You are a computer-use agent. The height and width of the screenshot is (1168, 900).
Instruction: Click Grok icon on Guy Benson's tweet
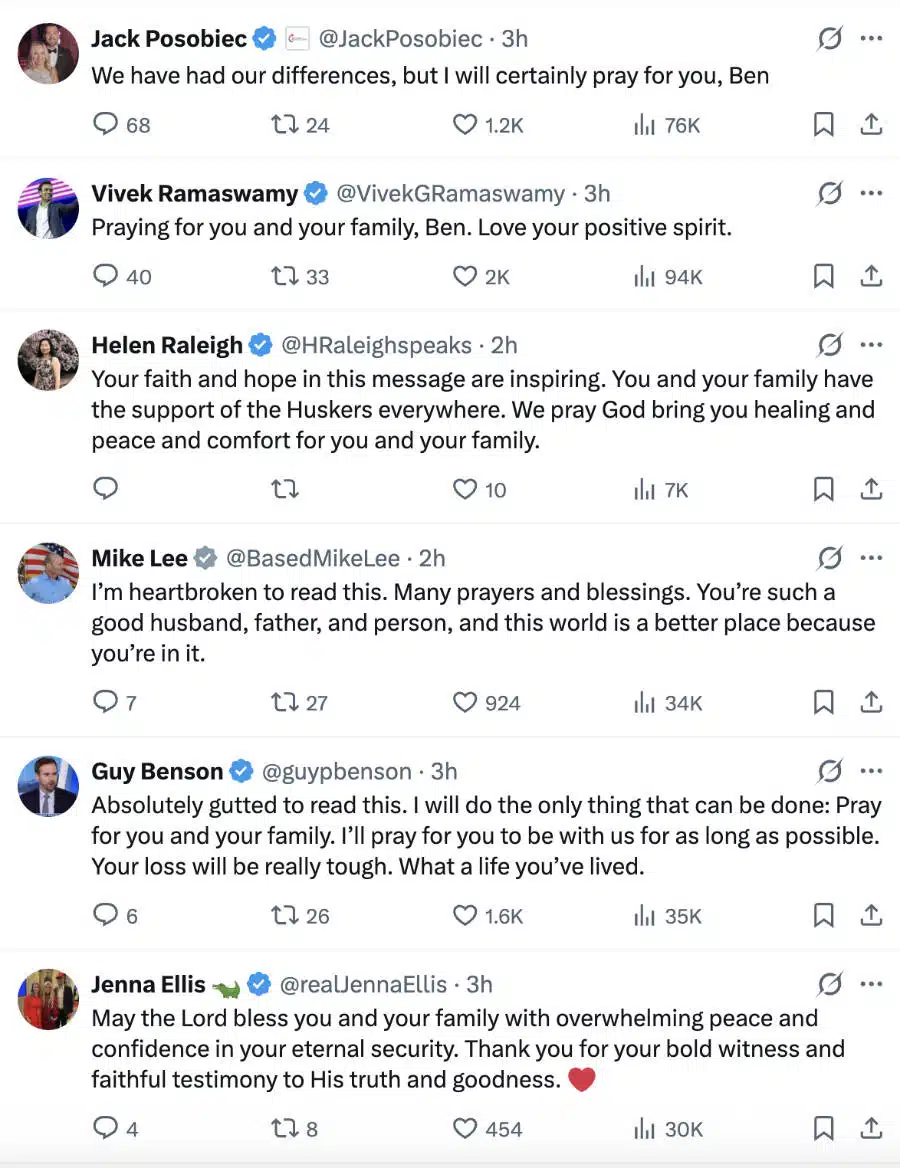point(829,771)
